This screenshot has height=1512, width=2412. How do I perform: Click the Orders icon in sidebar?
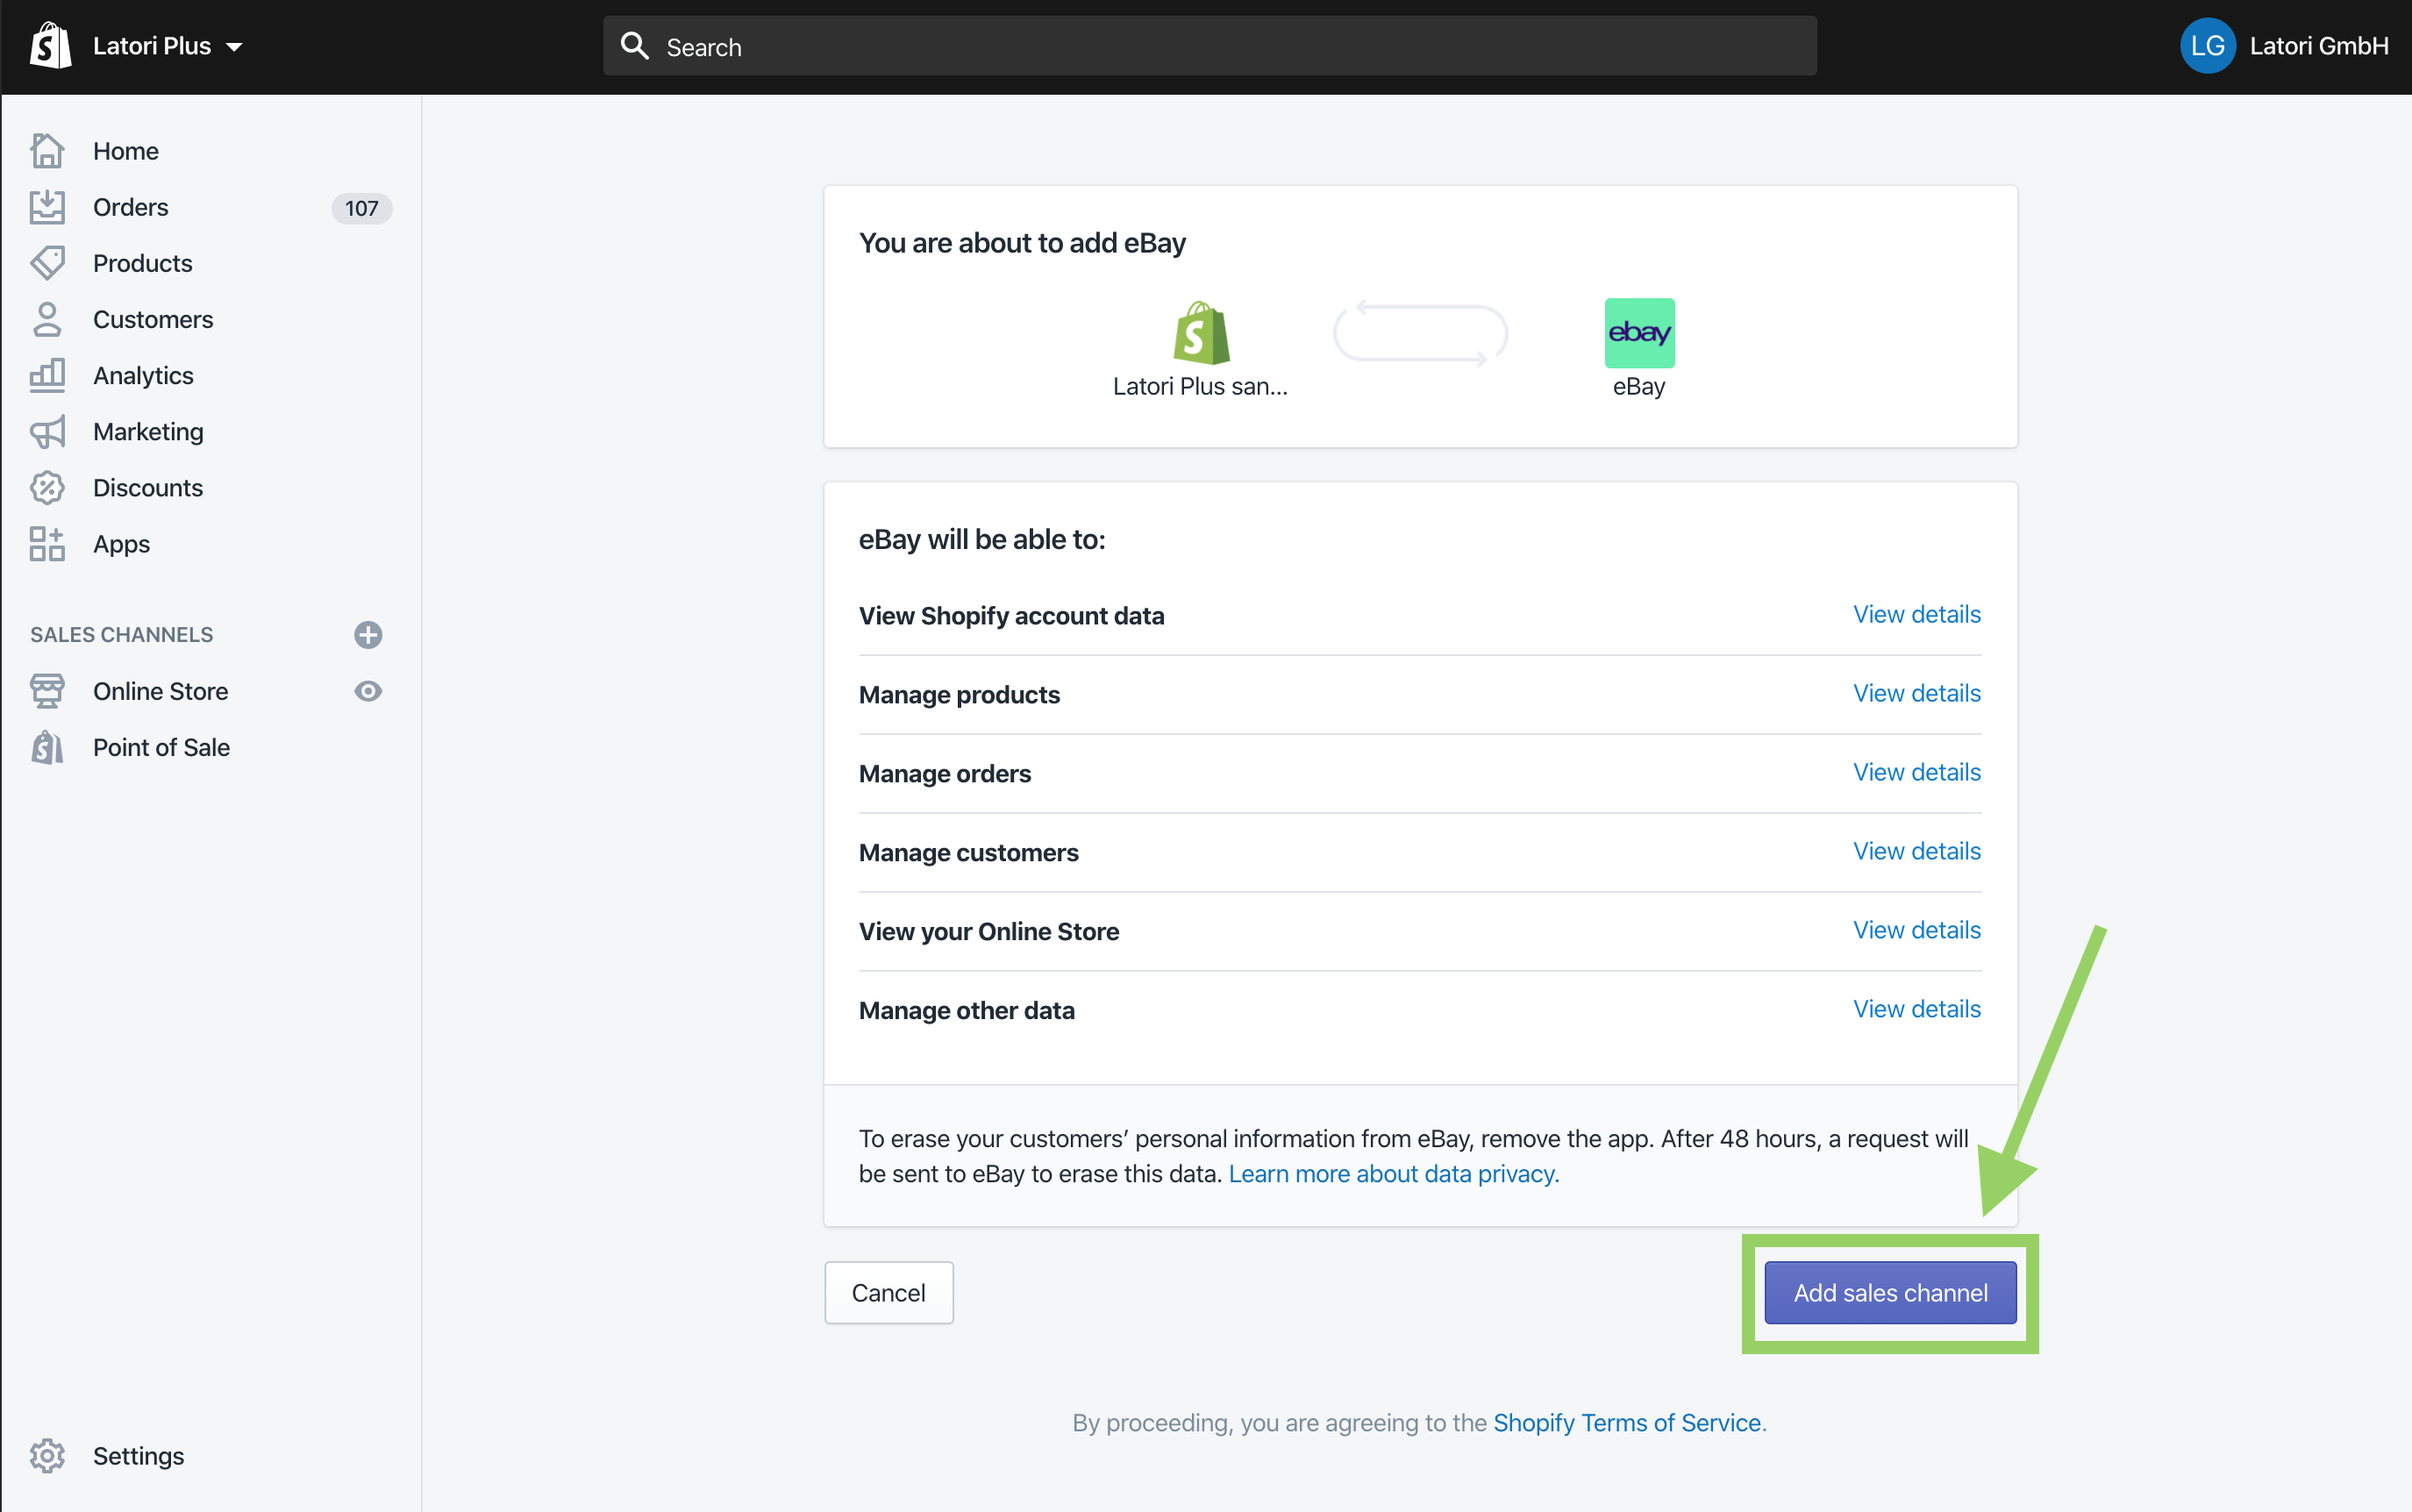[x=49, y=205]
